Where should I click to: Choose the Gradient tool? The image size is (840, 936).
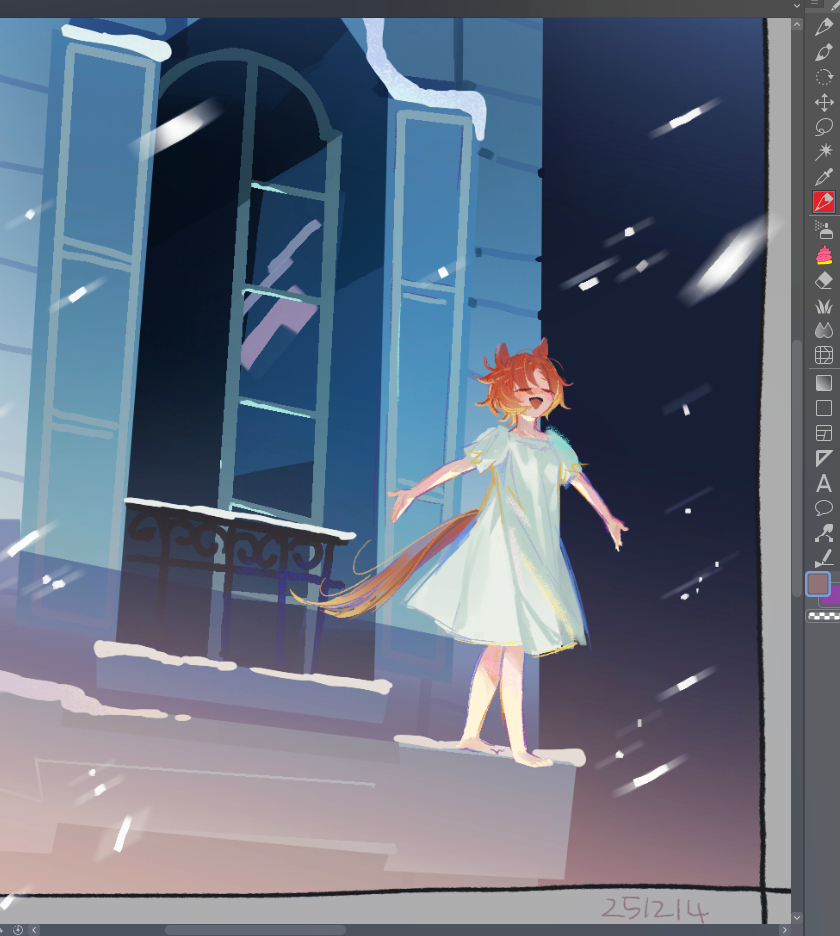(824, 382)
